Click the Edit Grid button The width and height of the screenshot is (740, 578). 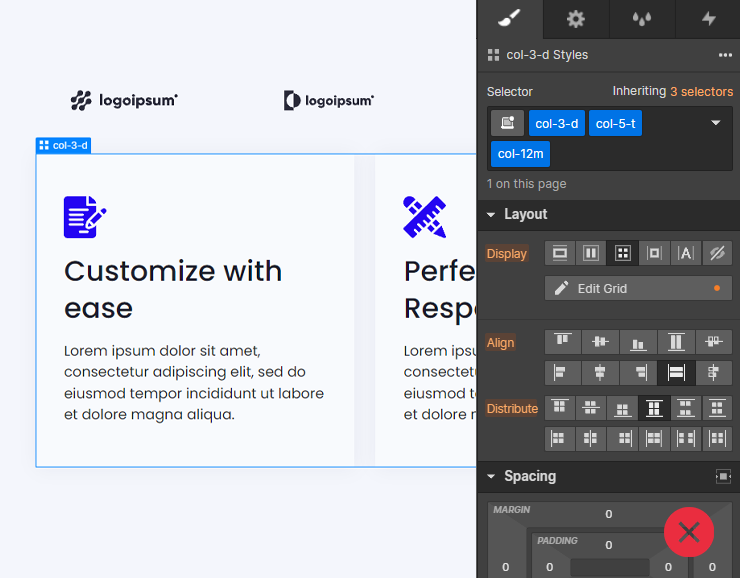point(638,288)
